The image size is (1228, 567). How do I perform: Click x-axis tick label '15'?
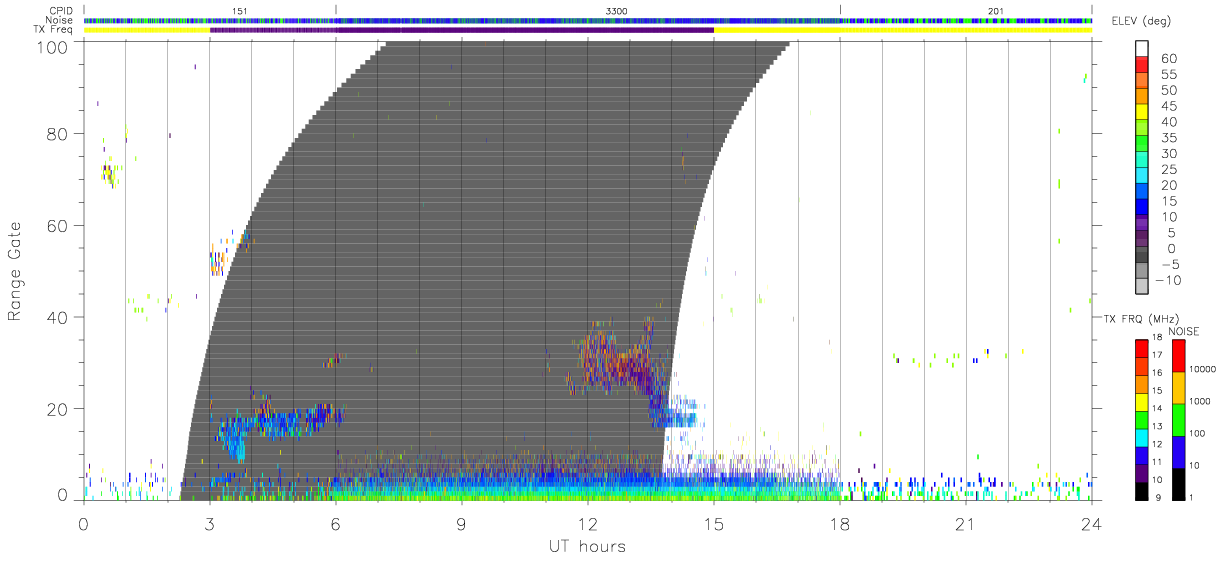click(x=714, y=525)
